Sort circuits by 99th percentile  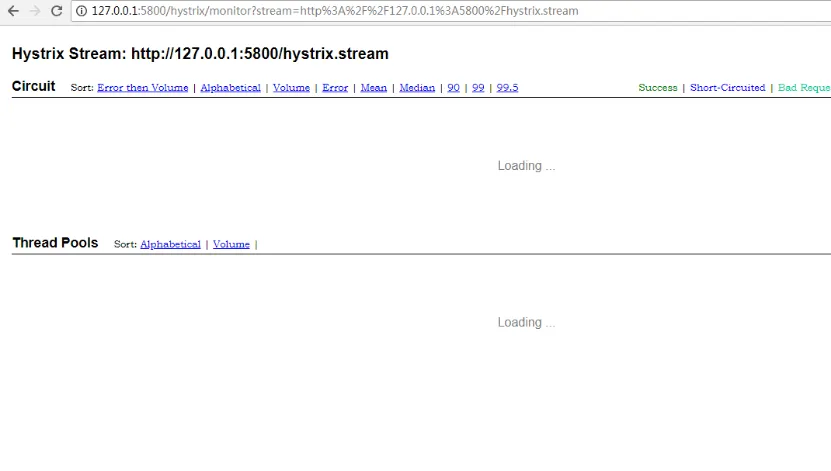(x=478, y=87)
